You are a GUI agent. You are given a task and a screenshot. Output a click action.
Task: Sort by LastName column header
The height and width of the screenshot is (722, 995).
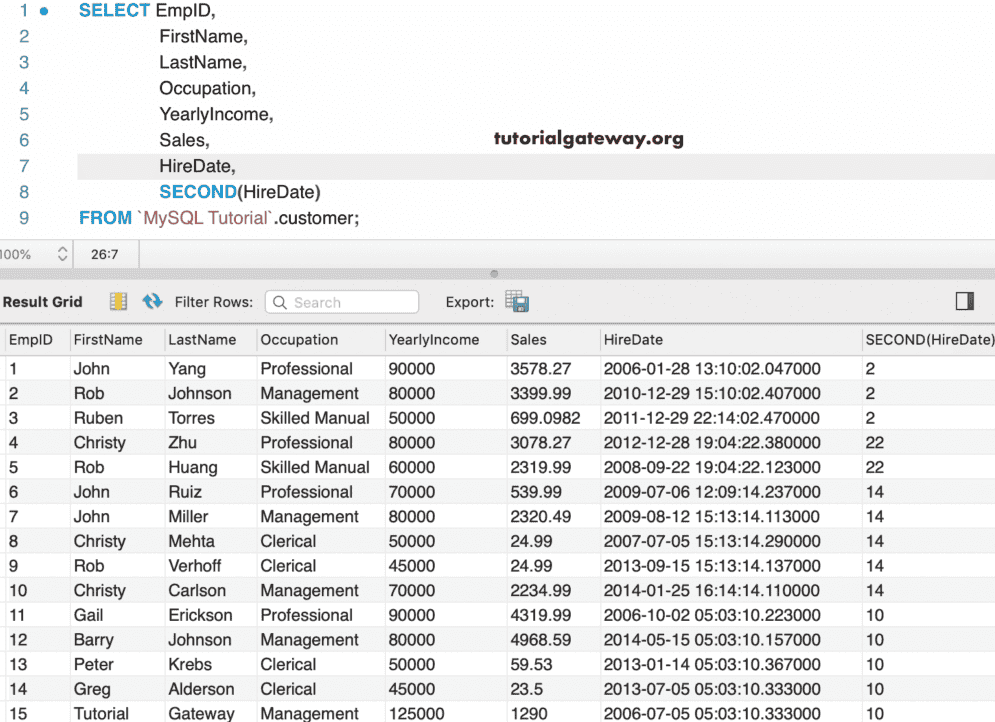click(x=202, y=339)
